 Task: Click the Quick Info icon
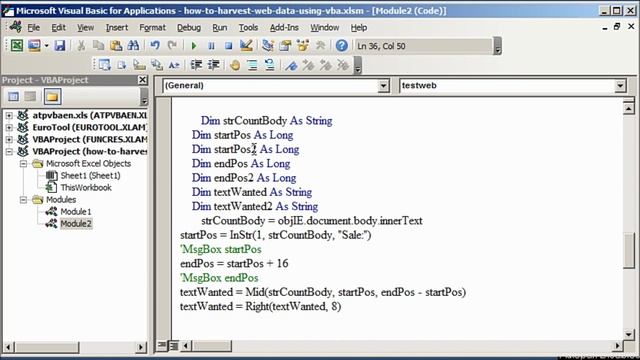139,64
